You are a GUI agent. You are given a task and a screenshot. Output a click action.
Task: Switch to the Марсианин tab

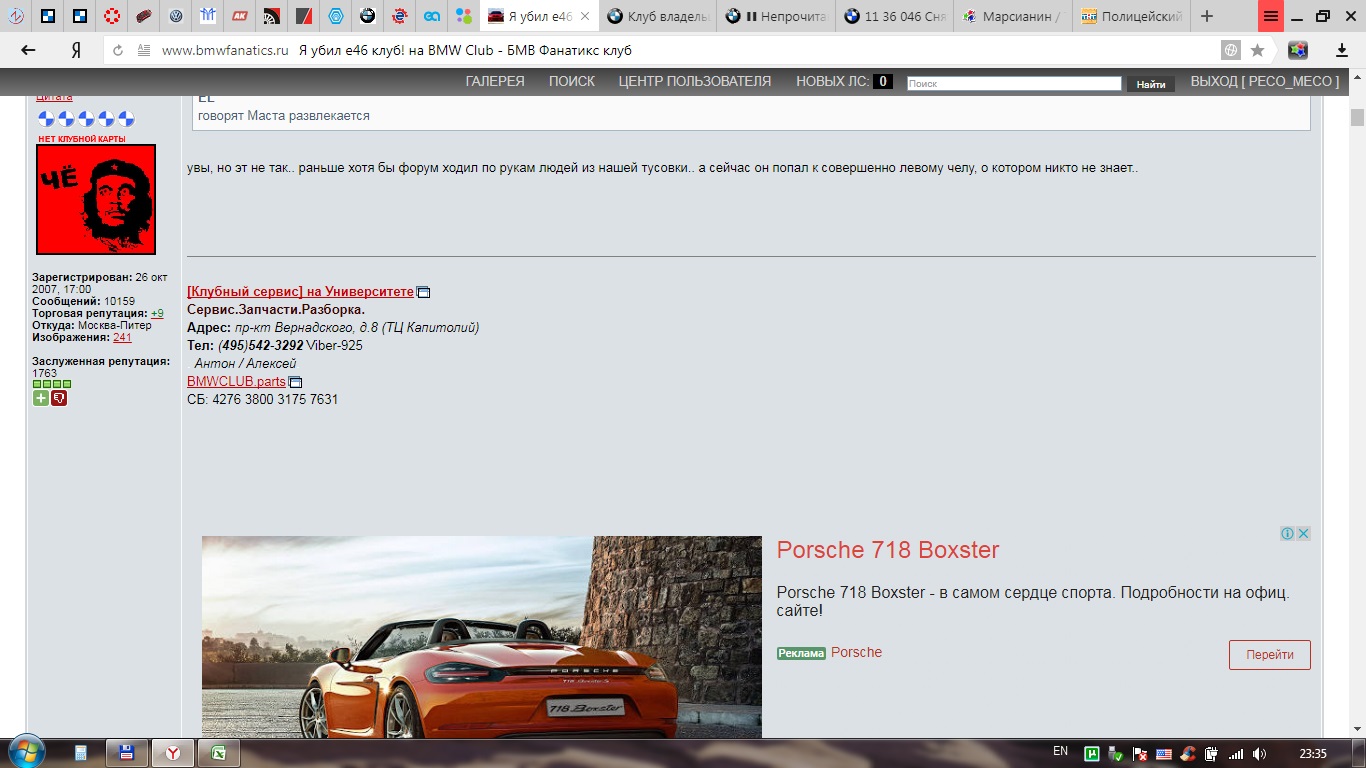pyautogui.click(x=1012, y=16)
